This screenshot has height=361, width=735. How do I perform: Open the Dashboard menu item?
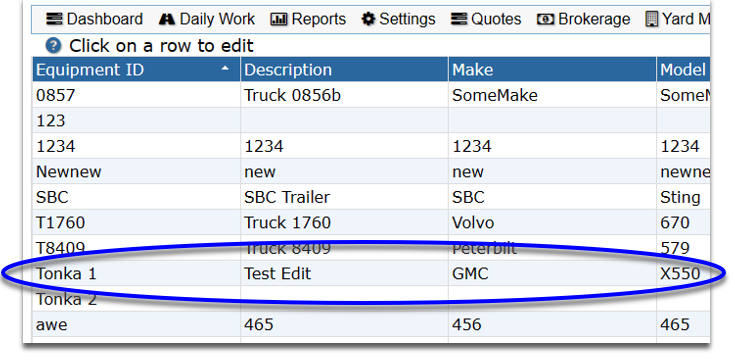pos(94,19)
